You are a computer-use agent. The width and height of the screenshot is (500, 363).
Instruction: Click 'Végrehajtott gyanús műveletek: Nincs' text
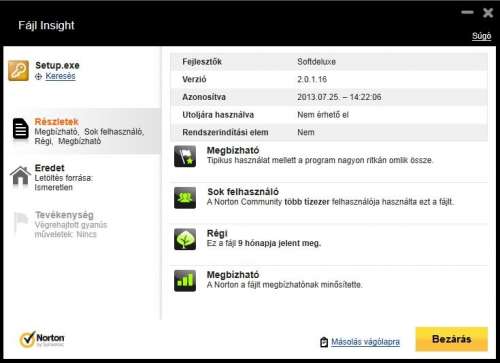[x=71, y=230]
